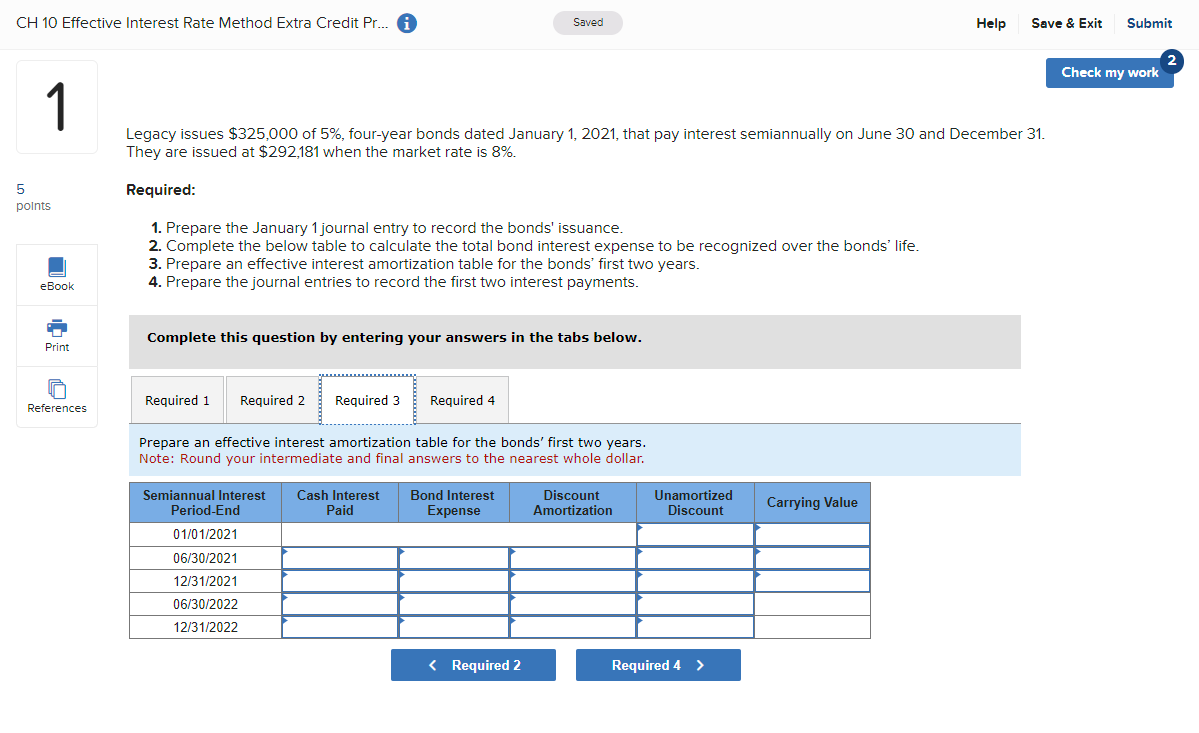The image size is (1199, 733).
Task: Open Help
Action: coord(990,23)
